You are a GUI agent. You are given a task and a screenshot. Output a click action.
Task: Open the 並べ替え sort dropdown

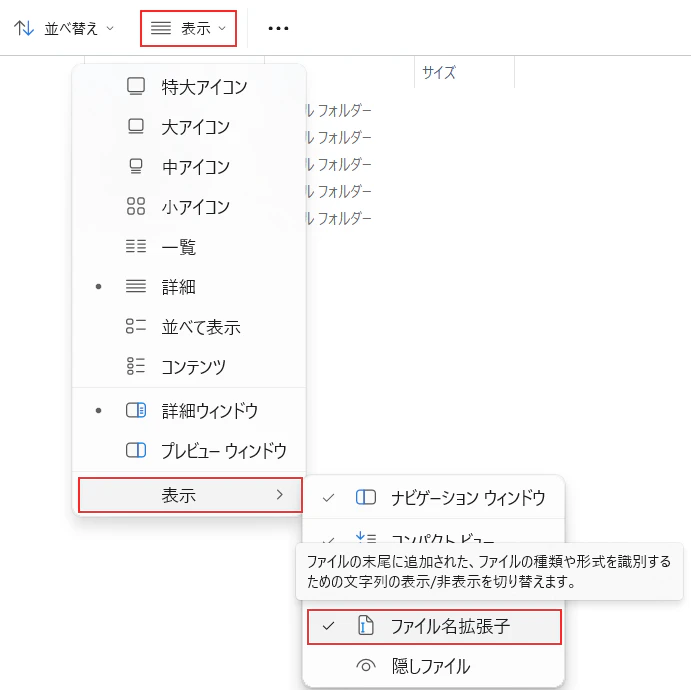(64, 29)
